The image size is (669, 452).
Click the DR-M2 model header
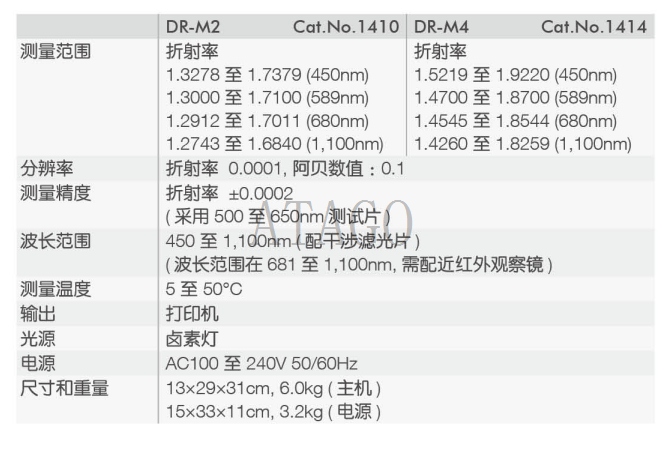193,27
